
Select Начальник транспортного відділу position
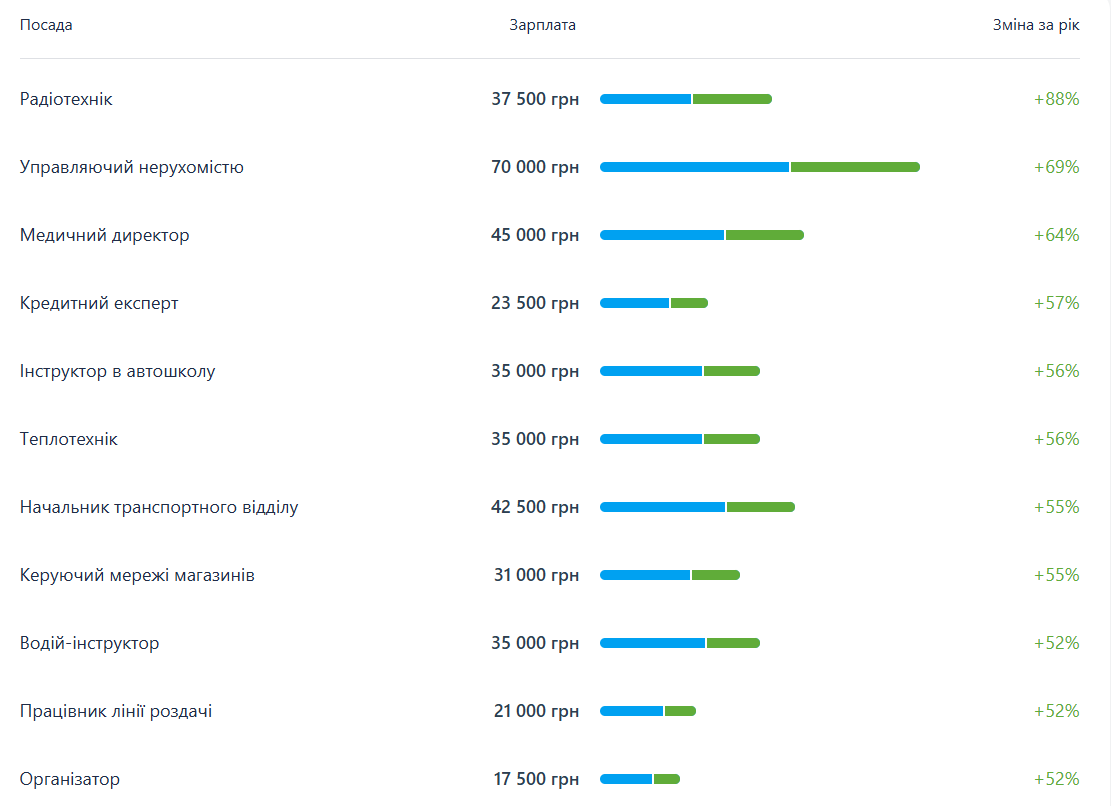159,507
